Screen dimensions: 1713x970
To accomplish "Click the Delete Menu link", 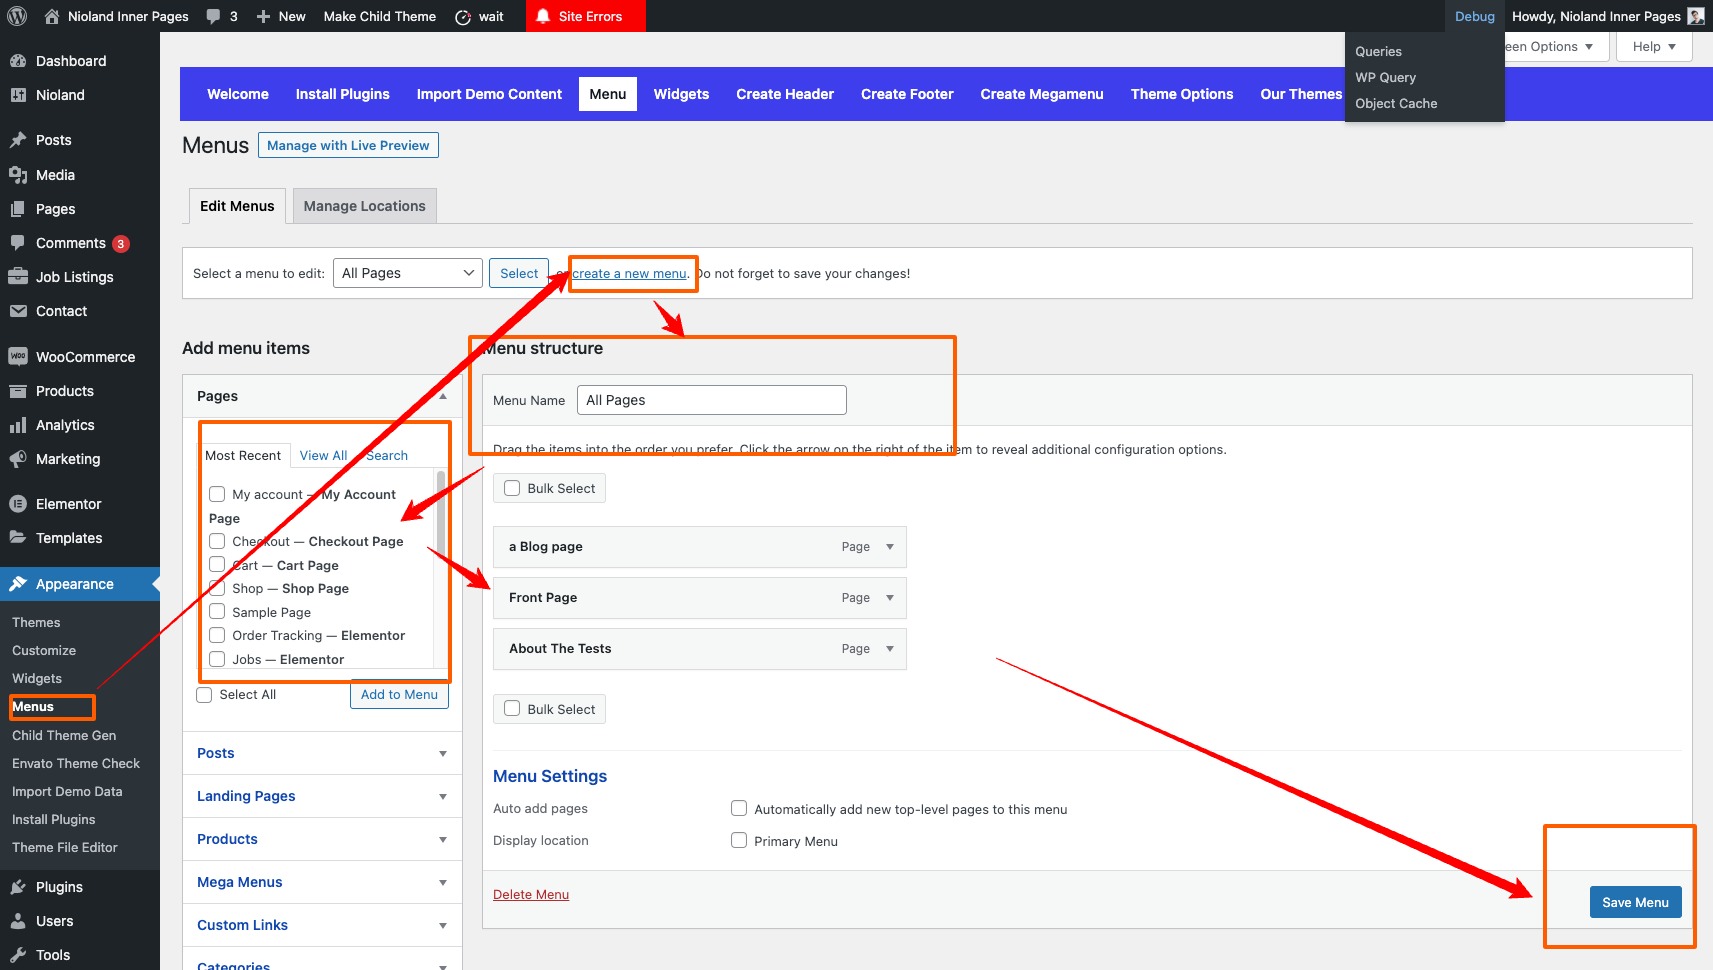I will [x=531, y=895].
